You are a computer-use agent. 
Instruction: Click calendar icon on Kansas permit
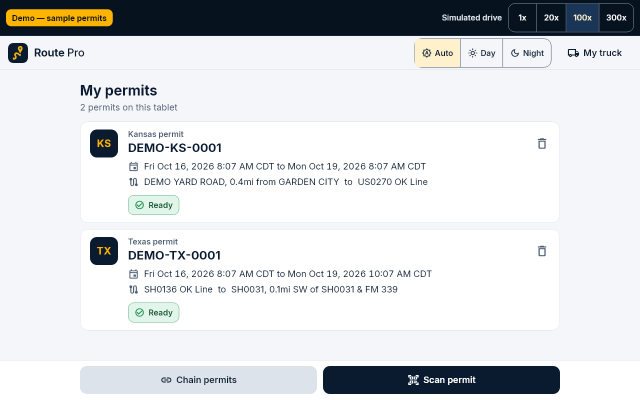point(133,167)
